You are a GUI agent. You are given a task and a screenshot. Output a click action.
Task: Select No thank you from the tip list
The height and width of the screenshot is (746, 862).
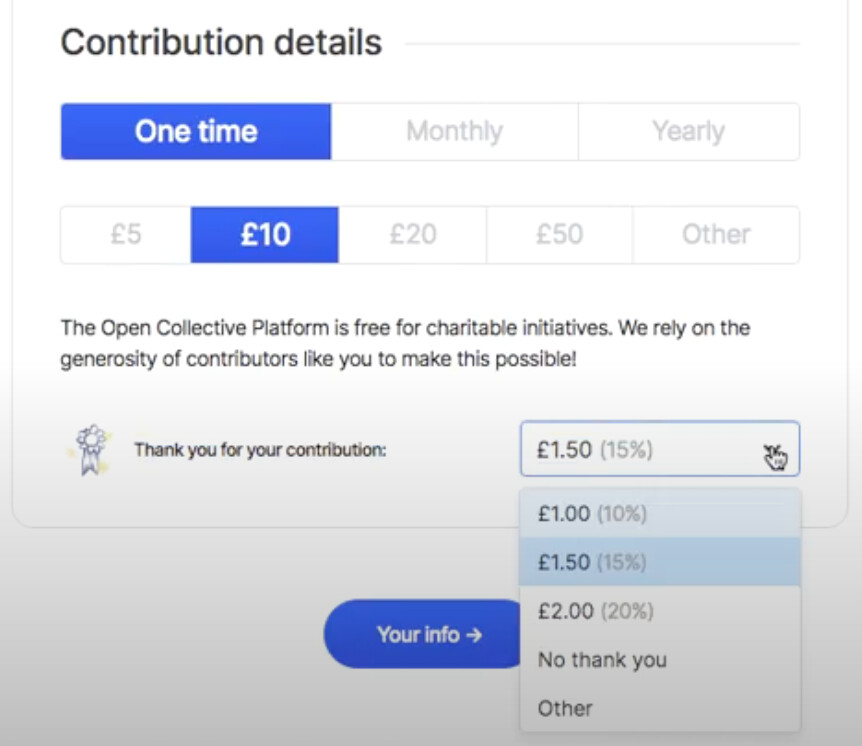click(602, 660)
